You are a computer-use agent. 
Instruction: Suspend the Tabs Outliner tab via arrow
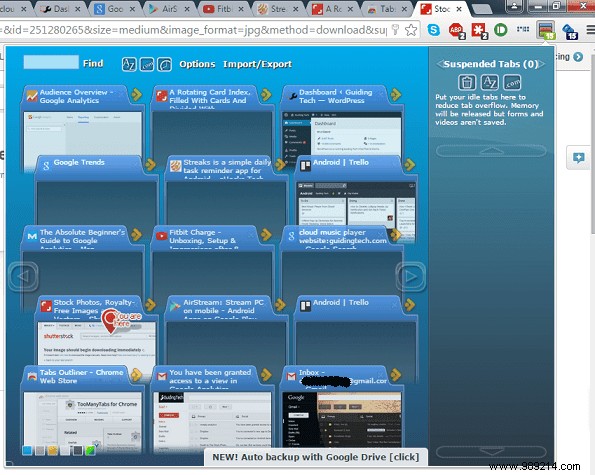136,375
